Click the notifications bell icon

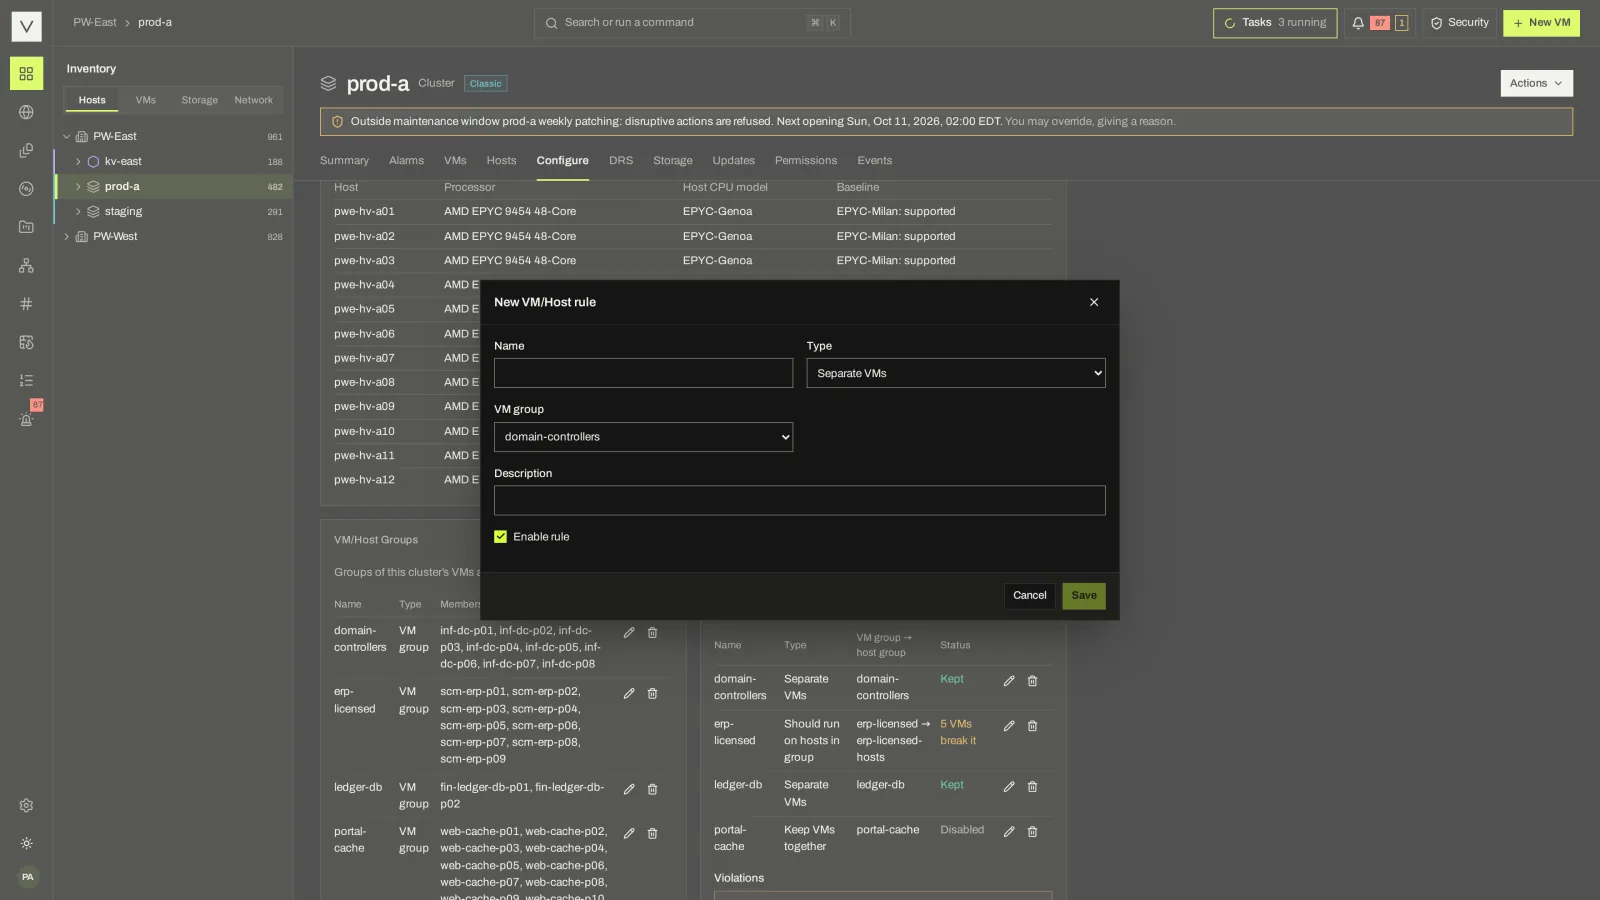pyautogui.click(x=1358, y=23)
